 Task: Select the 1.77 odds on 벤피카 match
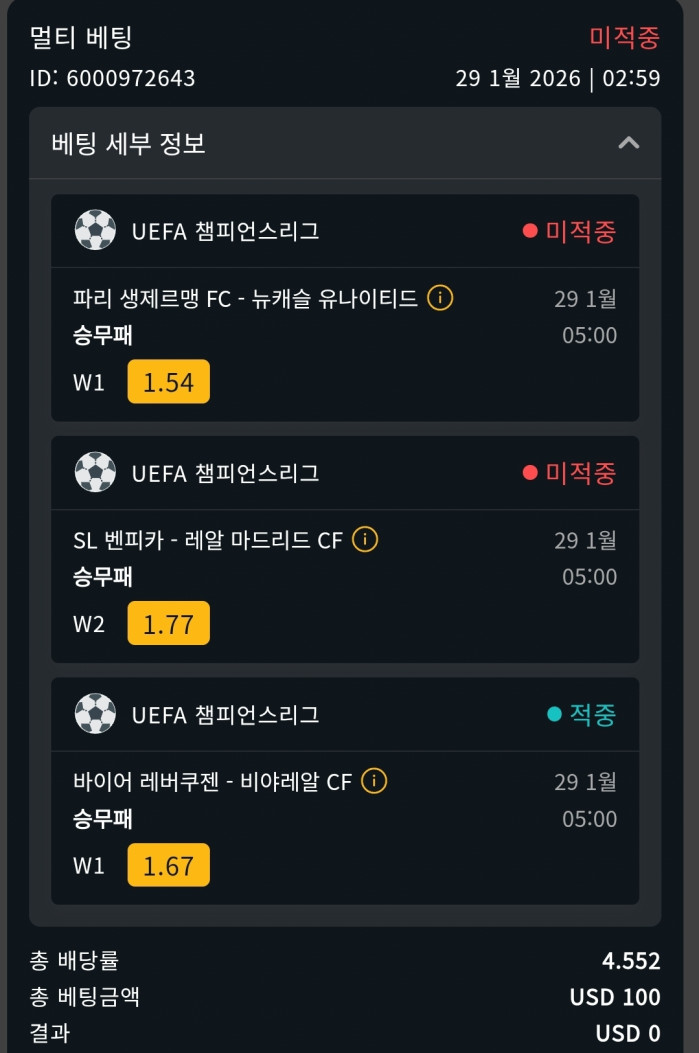tap(168, 623)
